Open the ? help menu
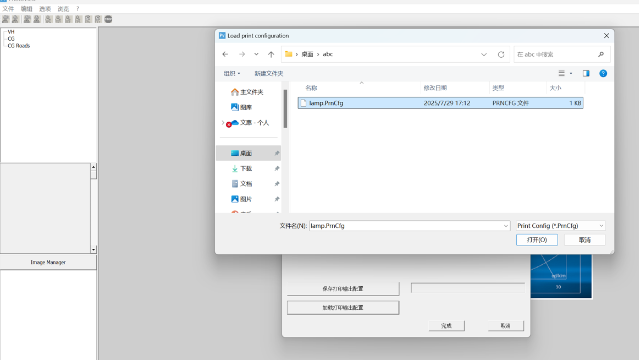640x360 pixels. 78,9
